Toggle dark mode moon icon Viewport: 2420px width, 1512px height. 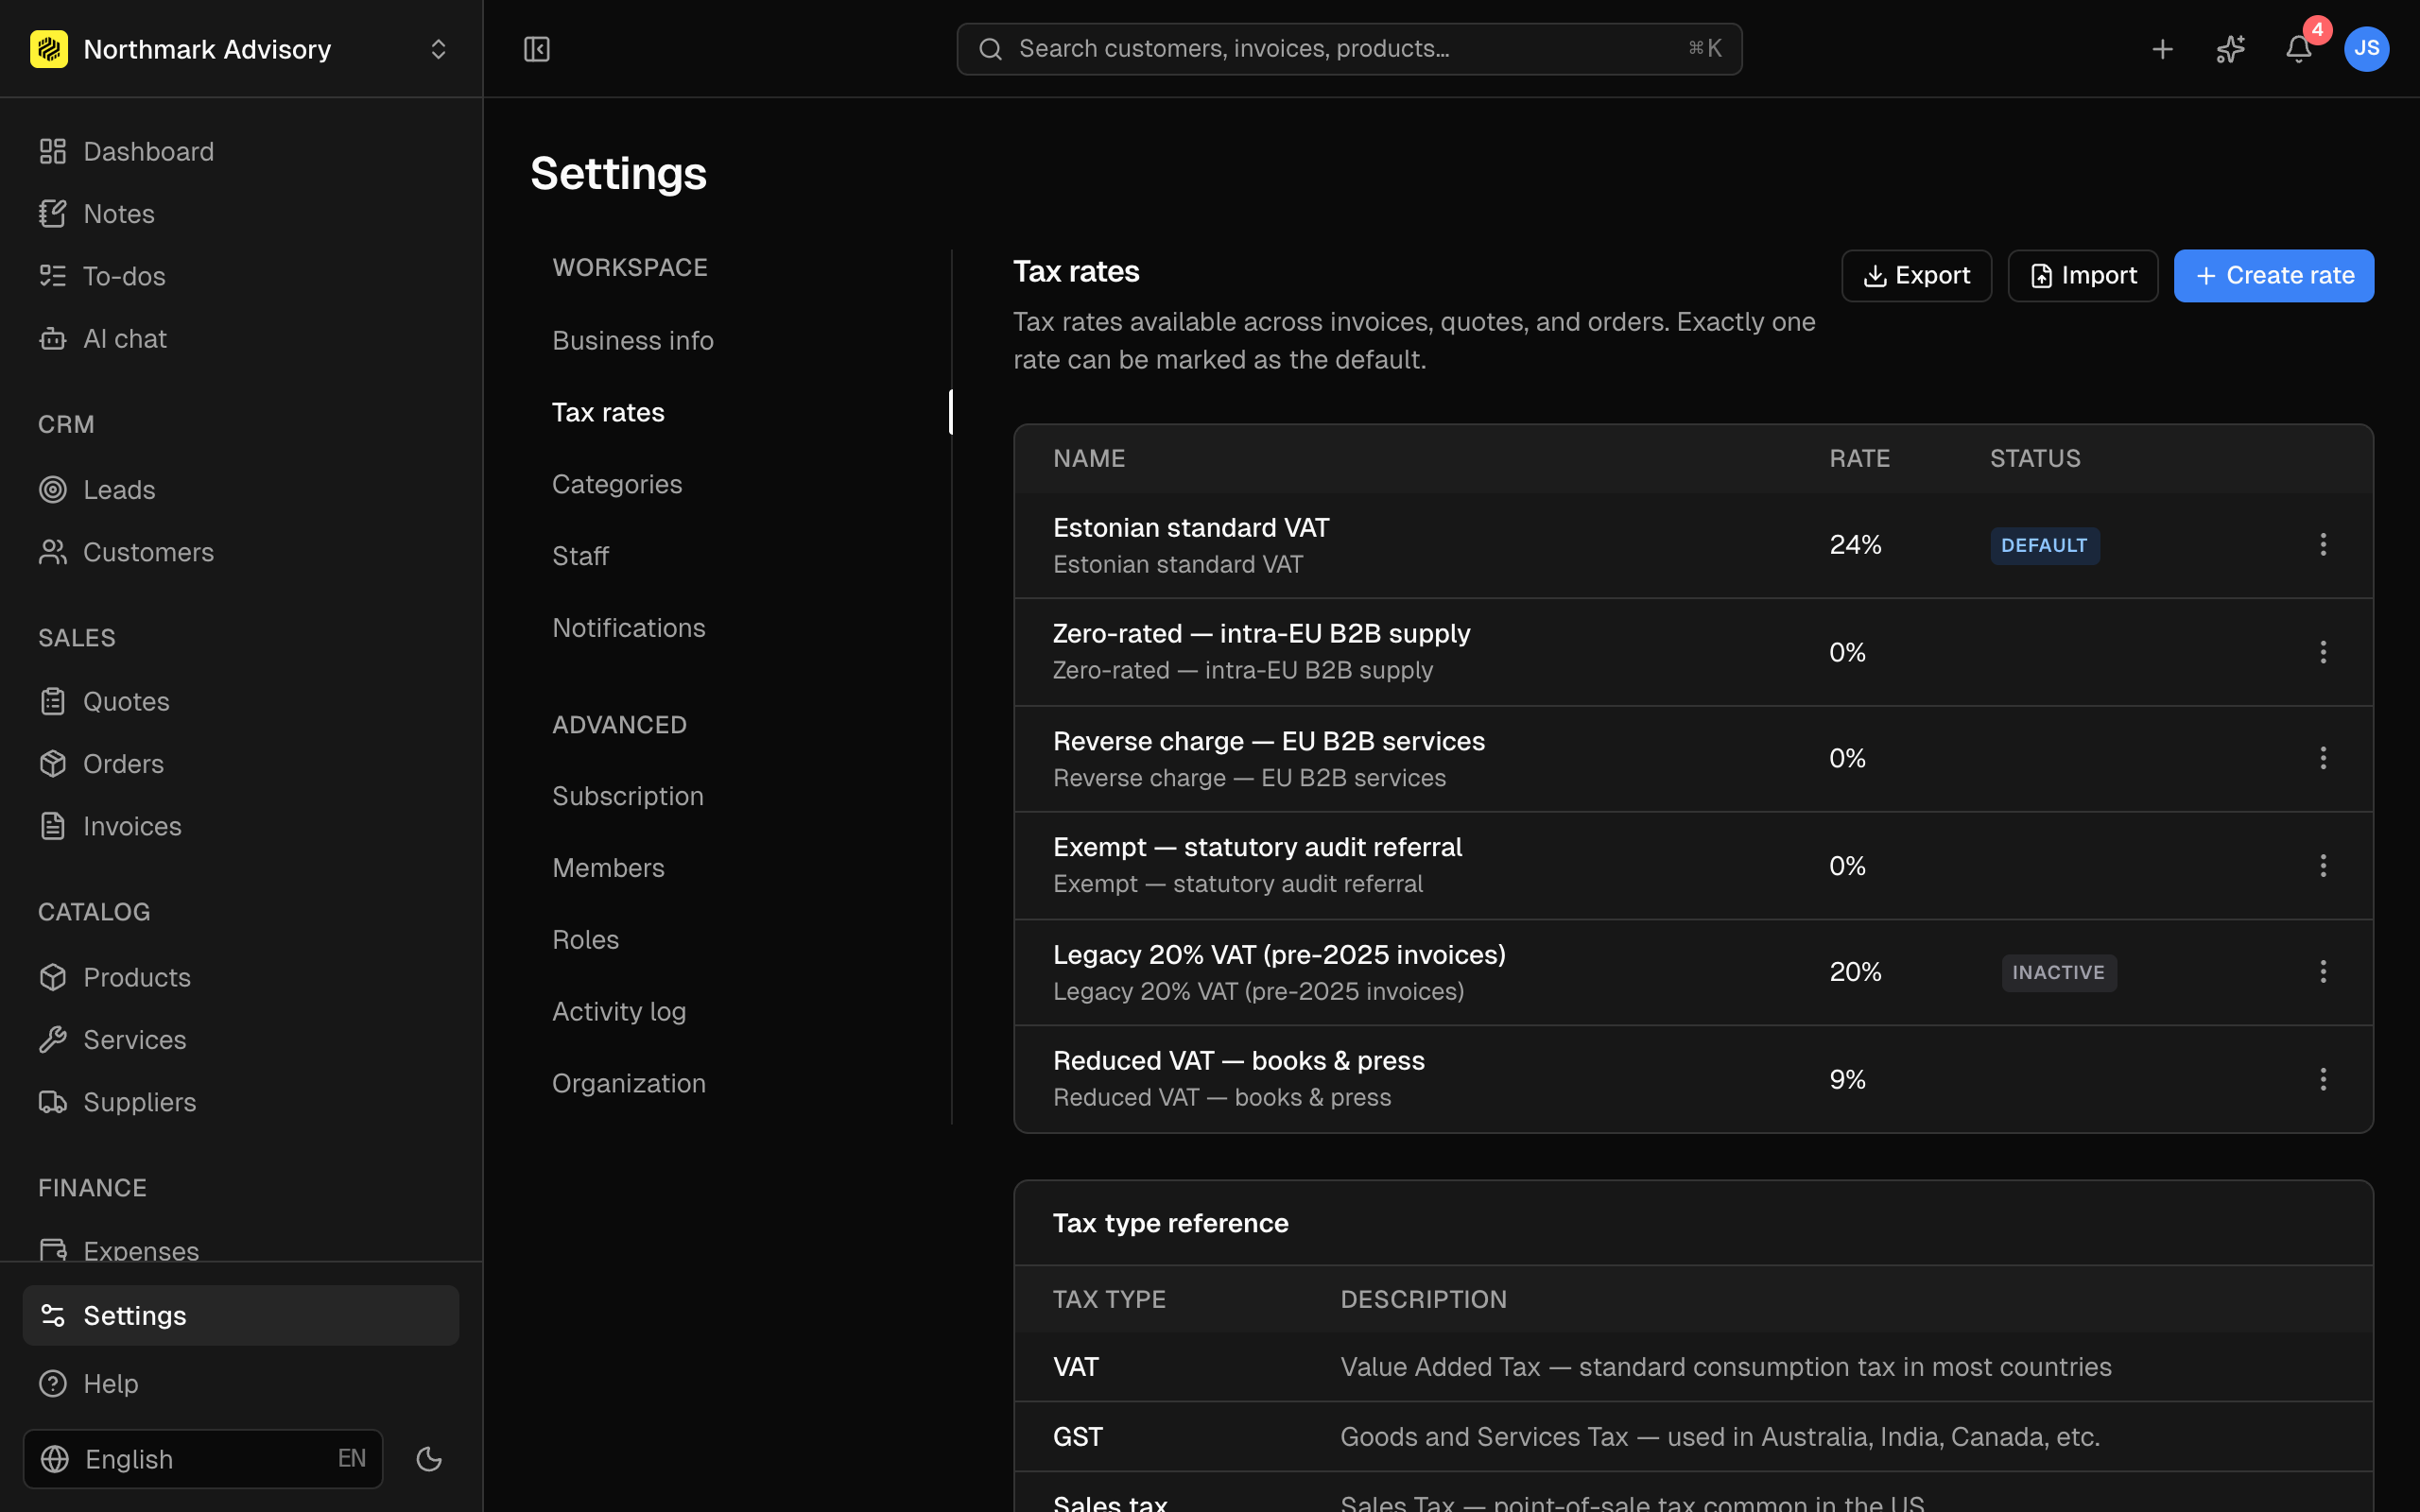429,1459
